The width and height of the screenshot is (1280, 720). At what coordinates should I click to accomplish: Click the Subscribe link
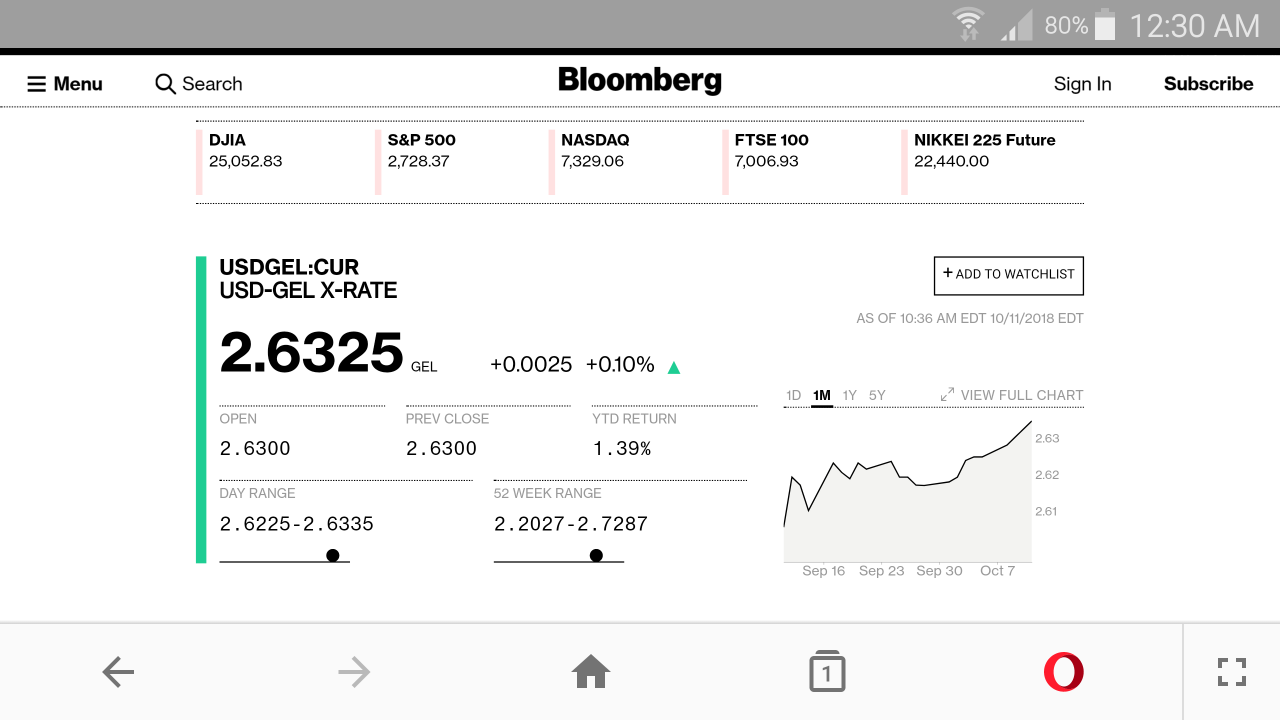(1208, 84)
